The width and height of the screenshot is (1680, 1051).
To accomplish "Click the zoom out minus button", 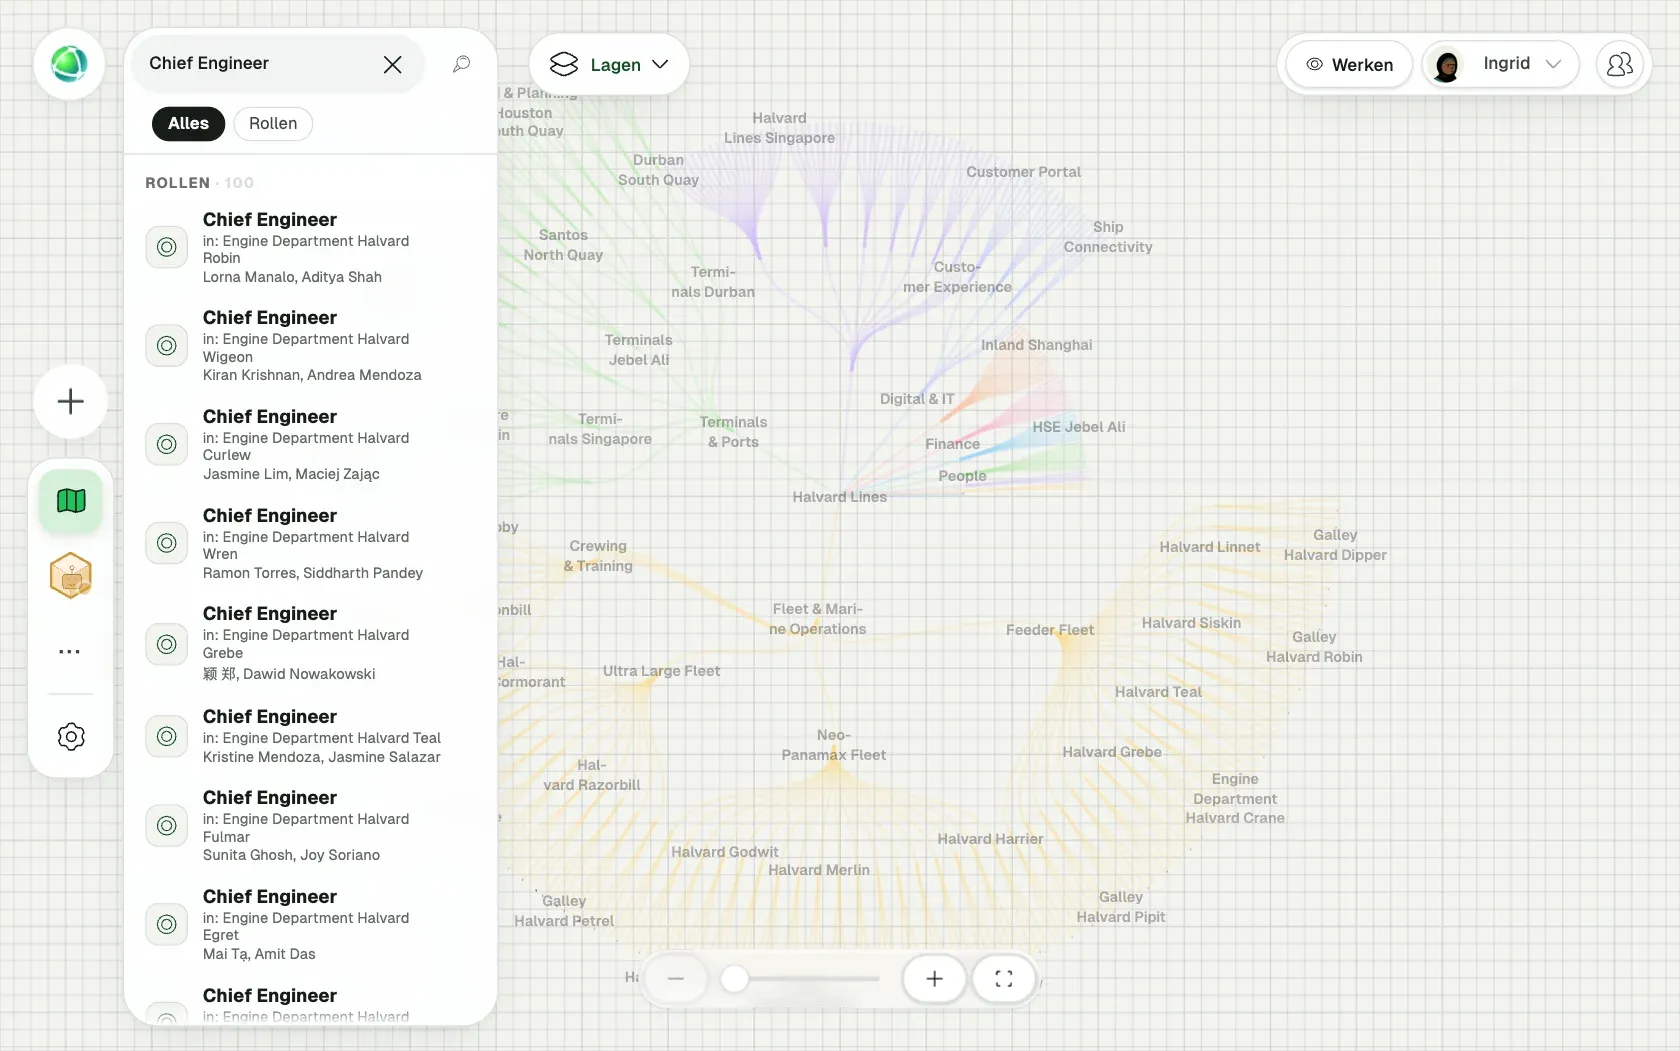I will coord(676,979).
